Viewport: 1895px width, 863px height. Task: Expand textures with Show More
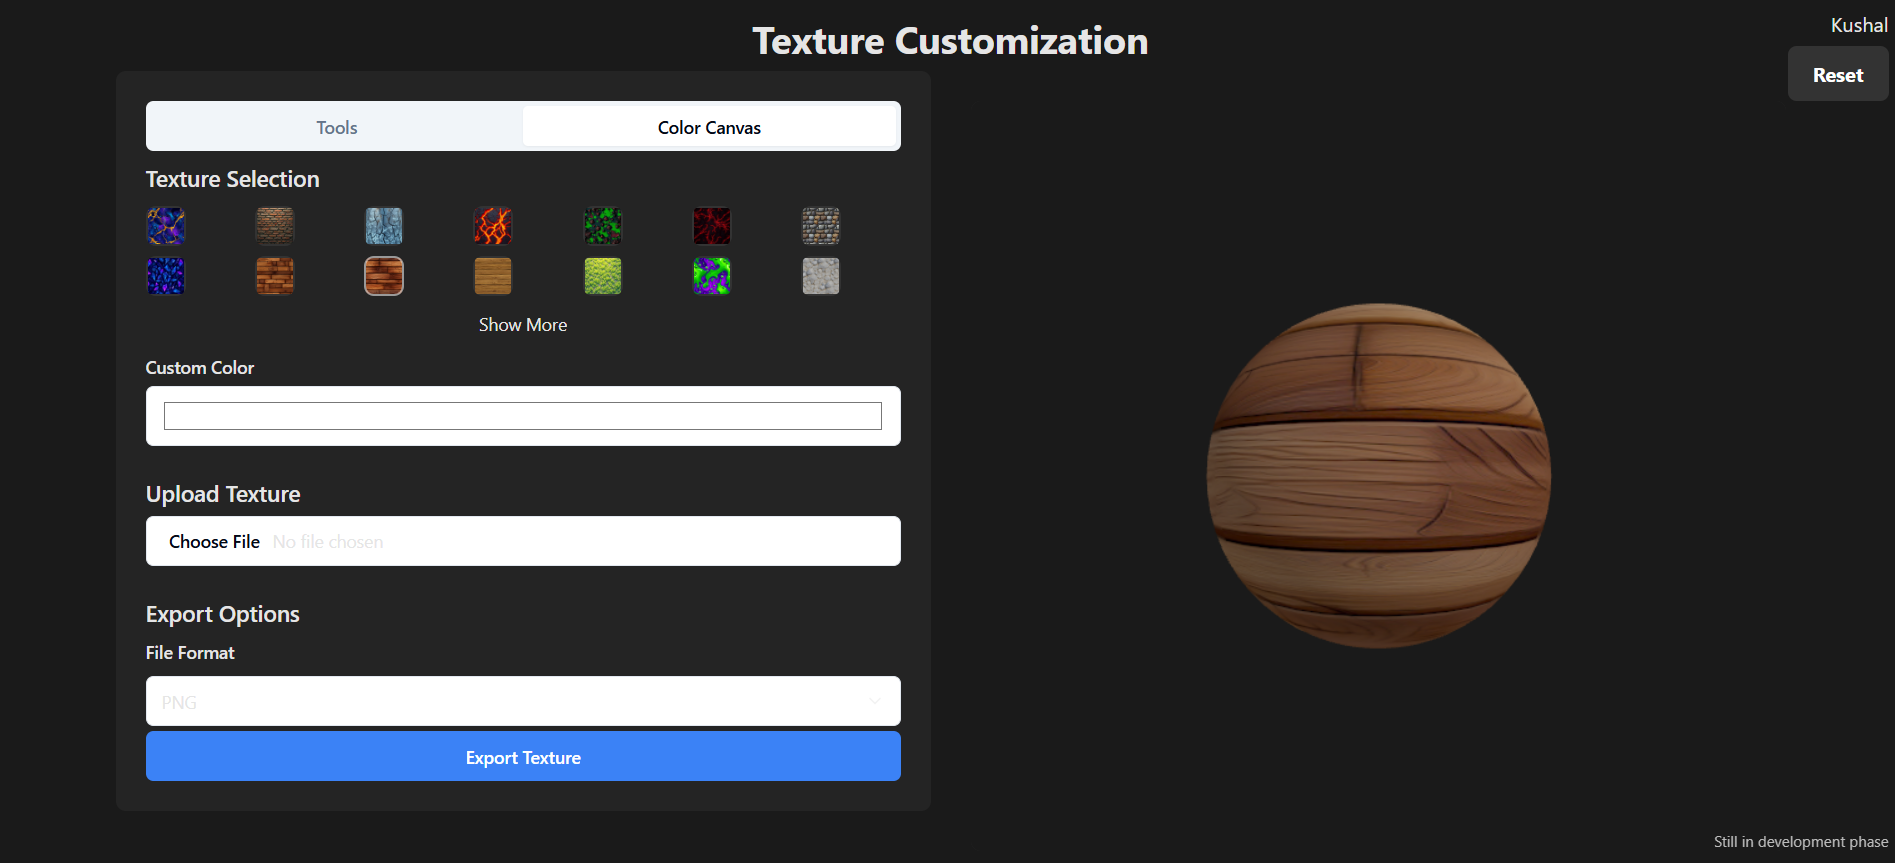(x=523, y=325)
